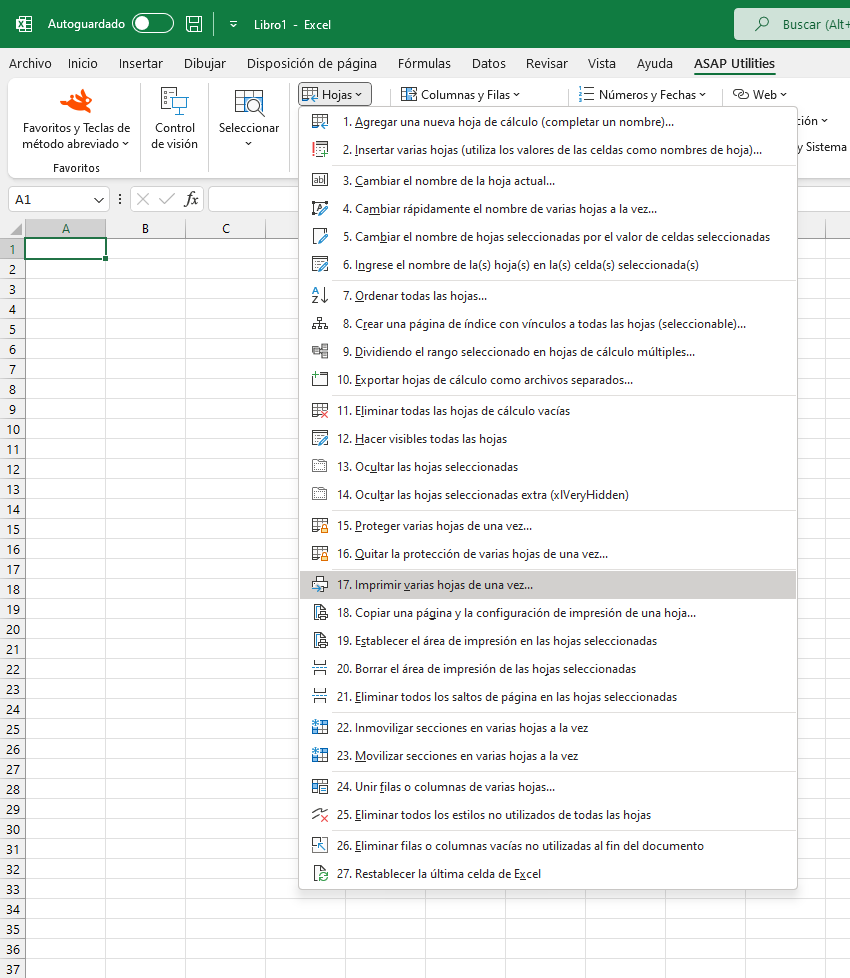This screenshot has height=978, width=850.
Task: Open the Datos tab
Action: tap(488, 64)
